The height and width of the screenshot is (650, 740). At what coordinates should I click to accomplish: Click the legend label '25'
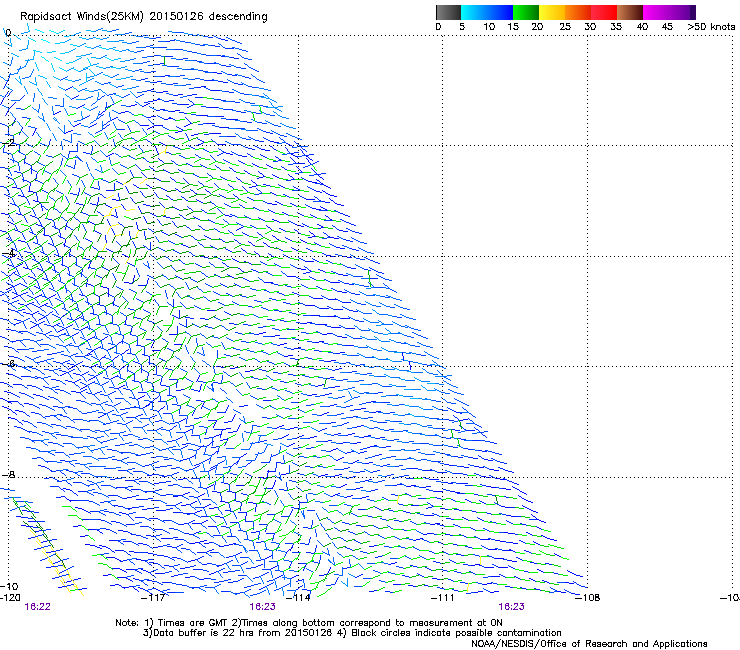point(565,27)
